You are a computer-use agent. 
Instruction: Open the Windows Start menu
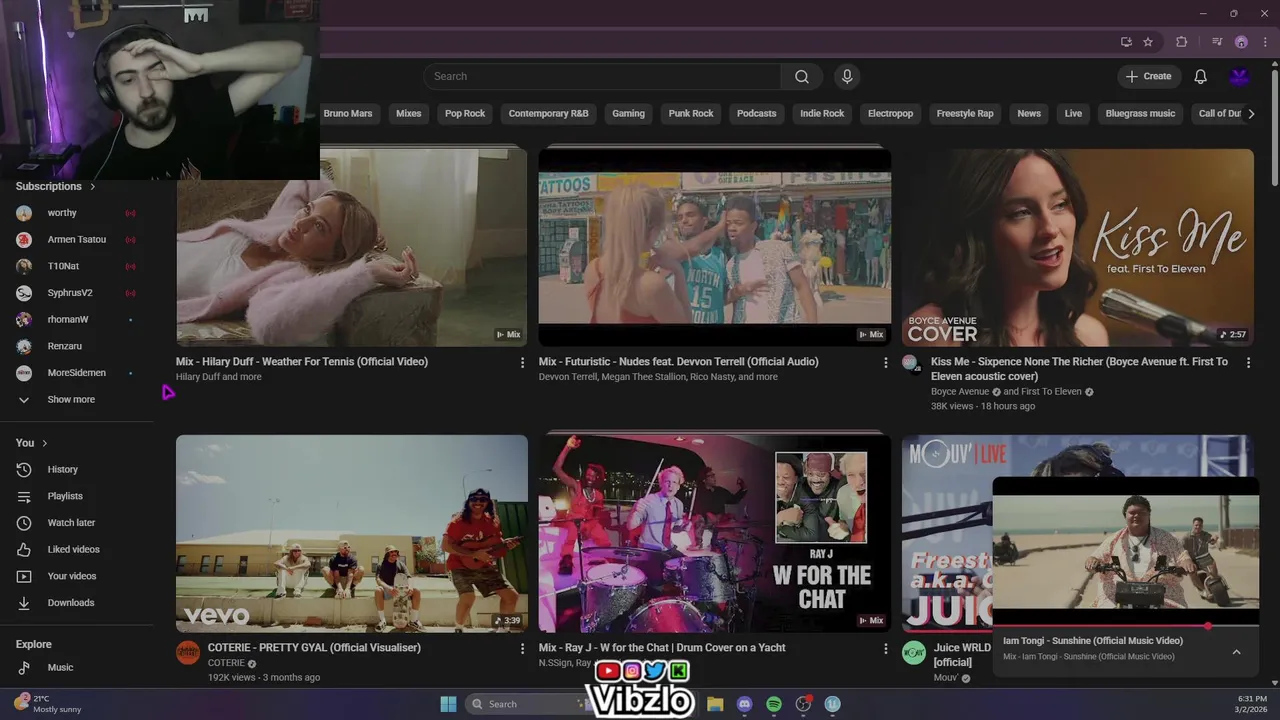[448, 704]
